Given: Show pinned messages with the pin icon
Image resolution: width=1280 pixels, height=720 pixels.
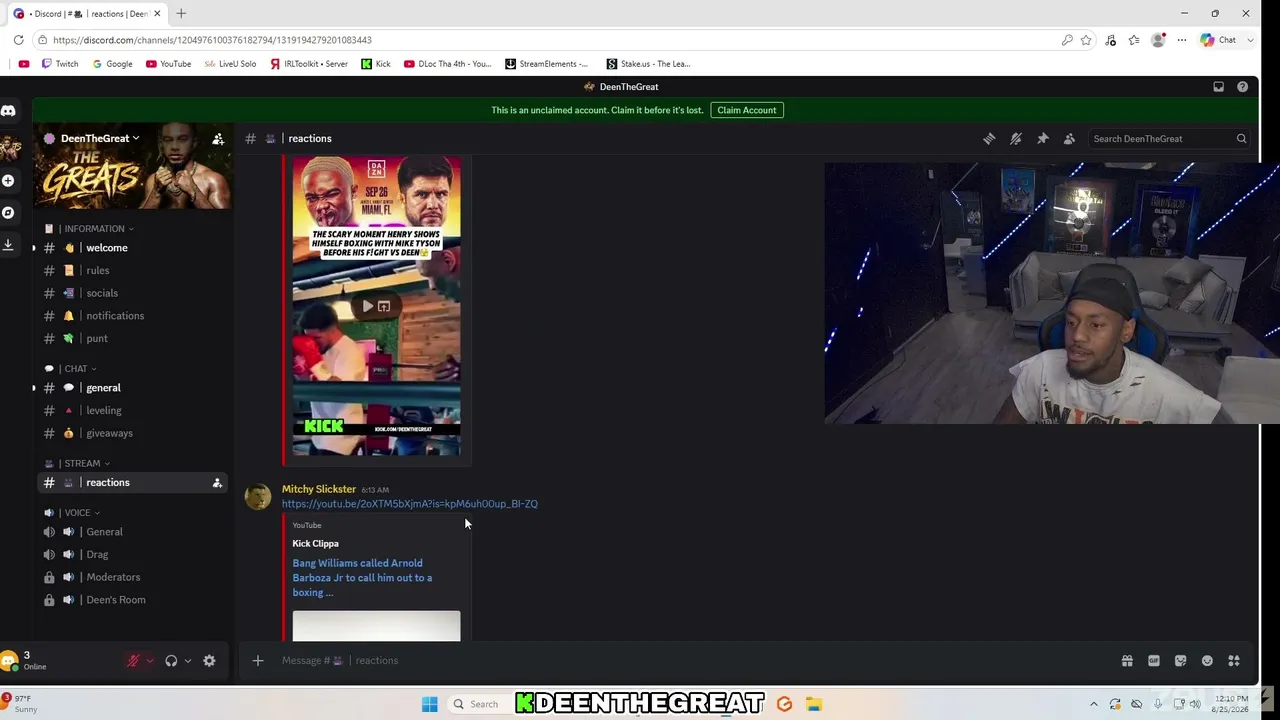Looking at the screenshot, I should tap(1043, 139).
